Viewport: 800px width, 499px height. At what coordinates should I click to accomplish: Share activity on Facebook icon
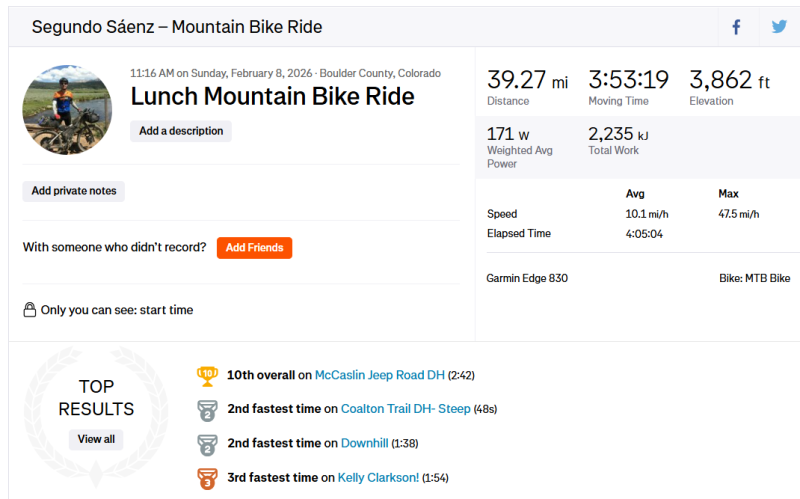click(737, 27)
